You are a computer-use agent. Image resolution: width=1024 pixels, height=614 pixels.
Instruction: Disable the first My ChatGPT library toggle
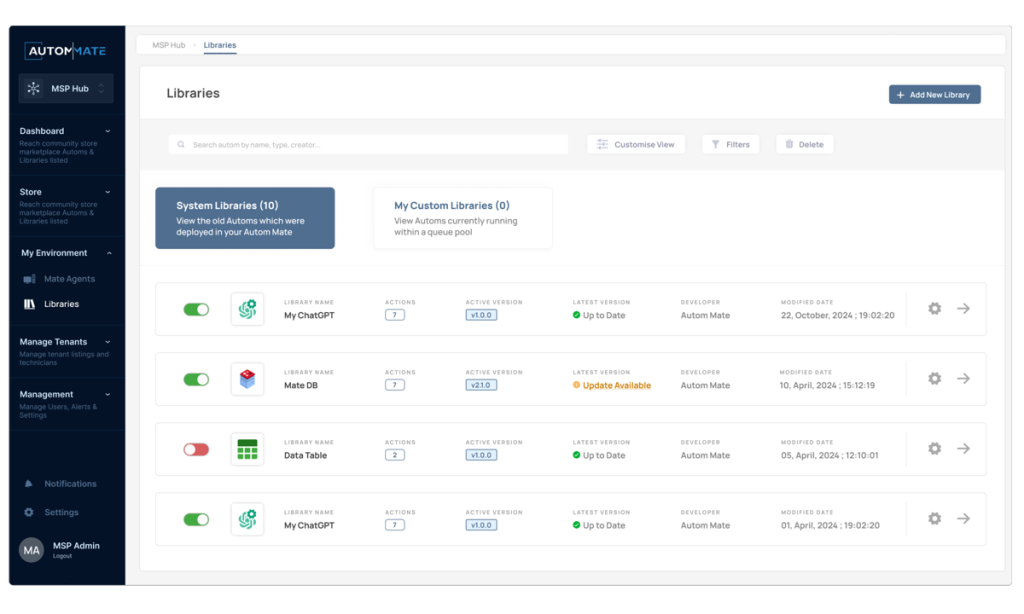196,309
